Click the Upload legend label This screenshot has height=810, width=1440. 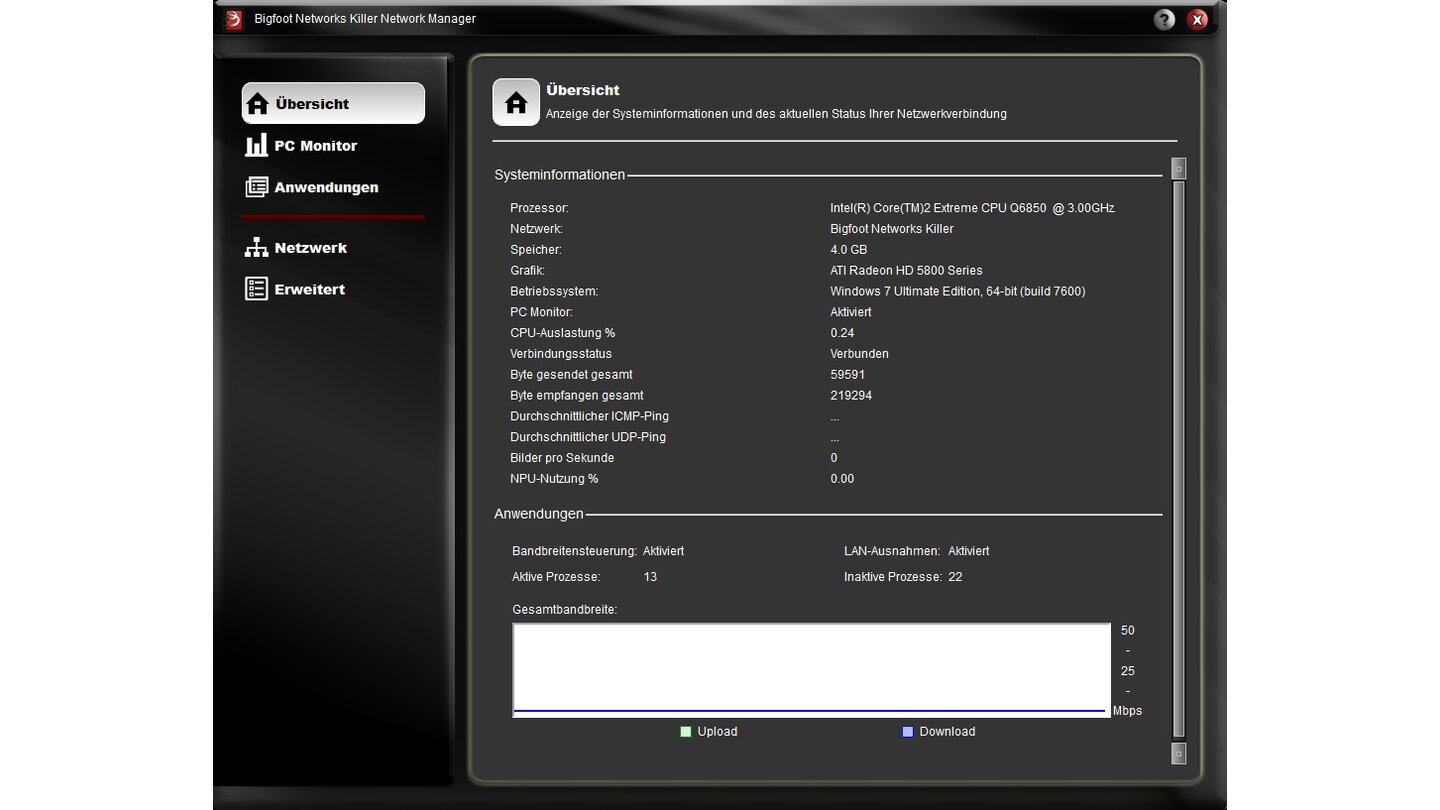717,732
